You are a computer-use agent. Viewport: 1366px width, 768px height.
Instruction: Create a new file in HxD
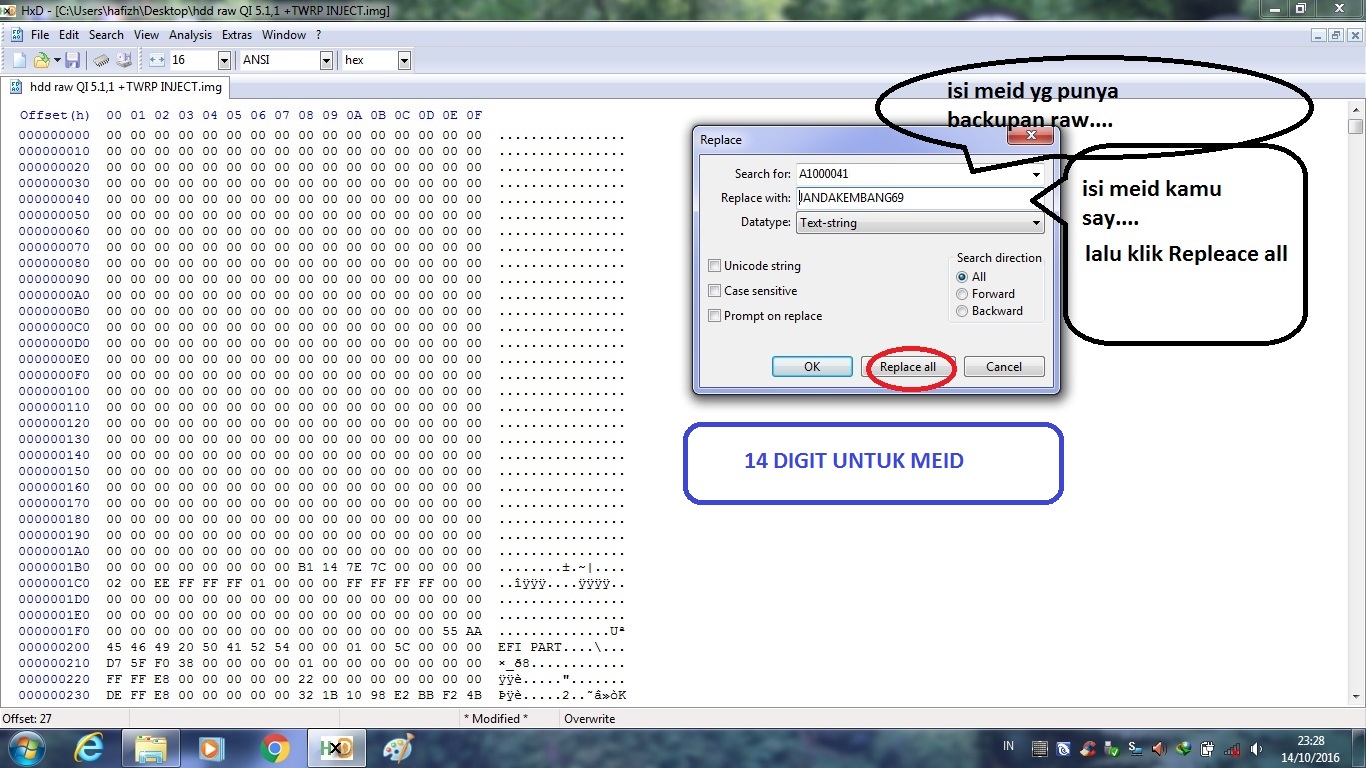(x=18, y=59)
